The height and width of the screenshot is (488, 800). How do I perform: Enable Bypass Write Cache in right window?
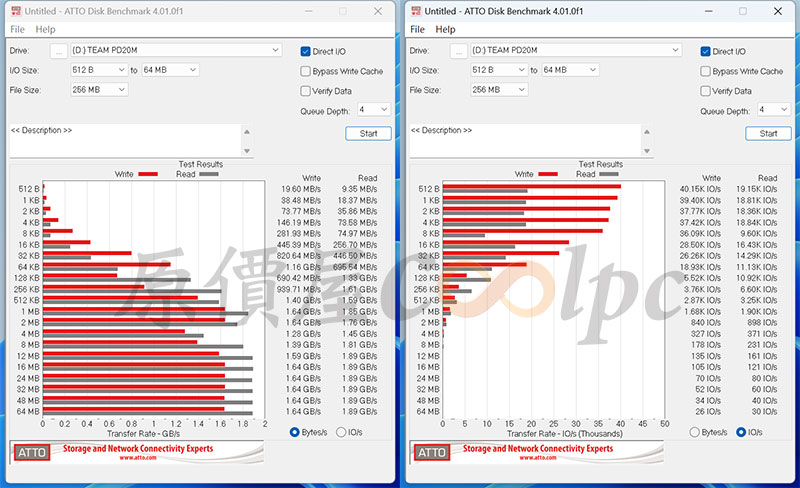tap(705, 71)
